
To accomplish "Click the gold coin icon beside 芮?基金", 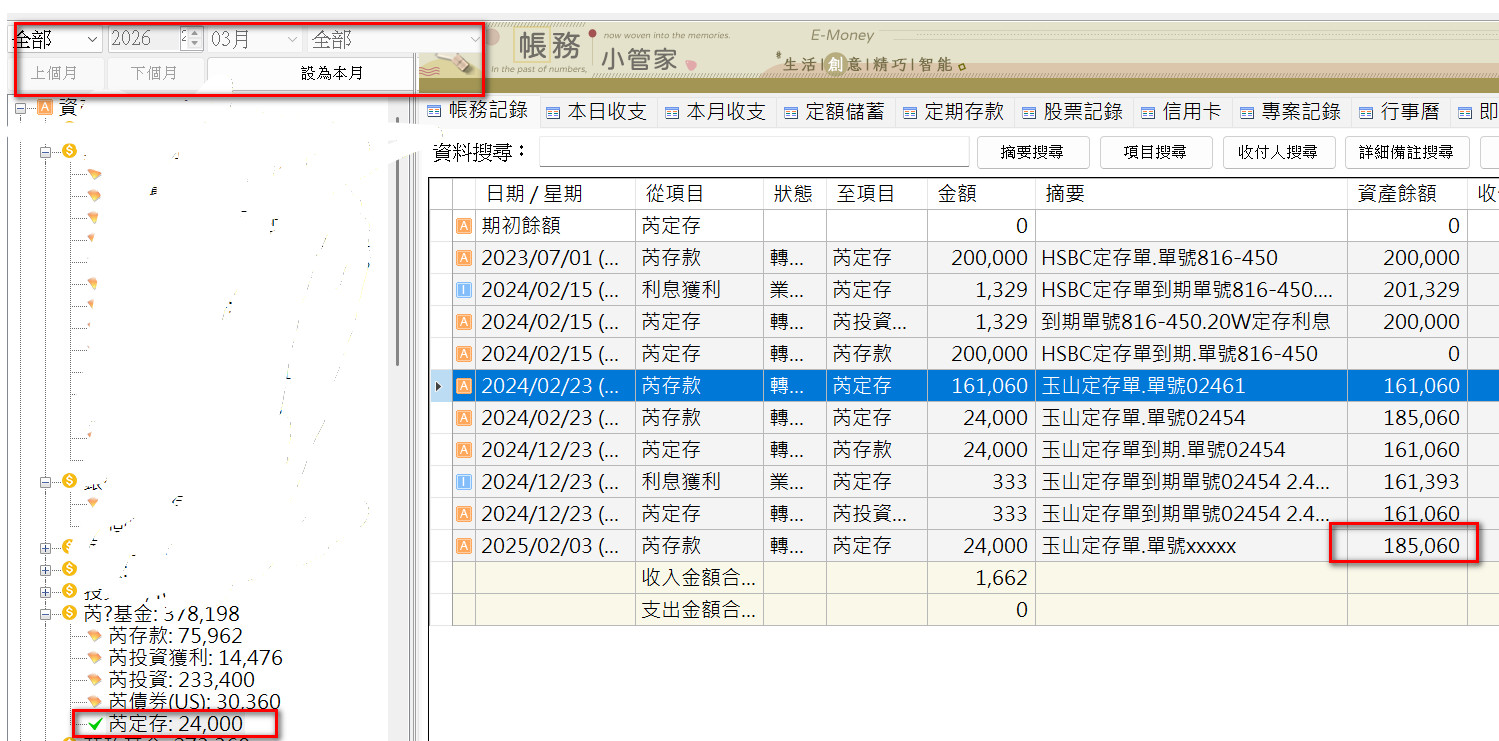I will (69, 613).
